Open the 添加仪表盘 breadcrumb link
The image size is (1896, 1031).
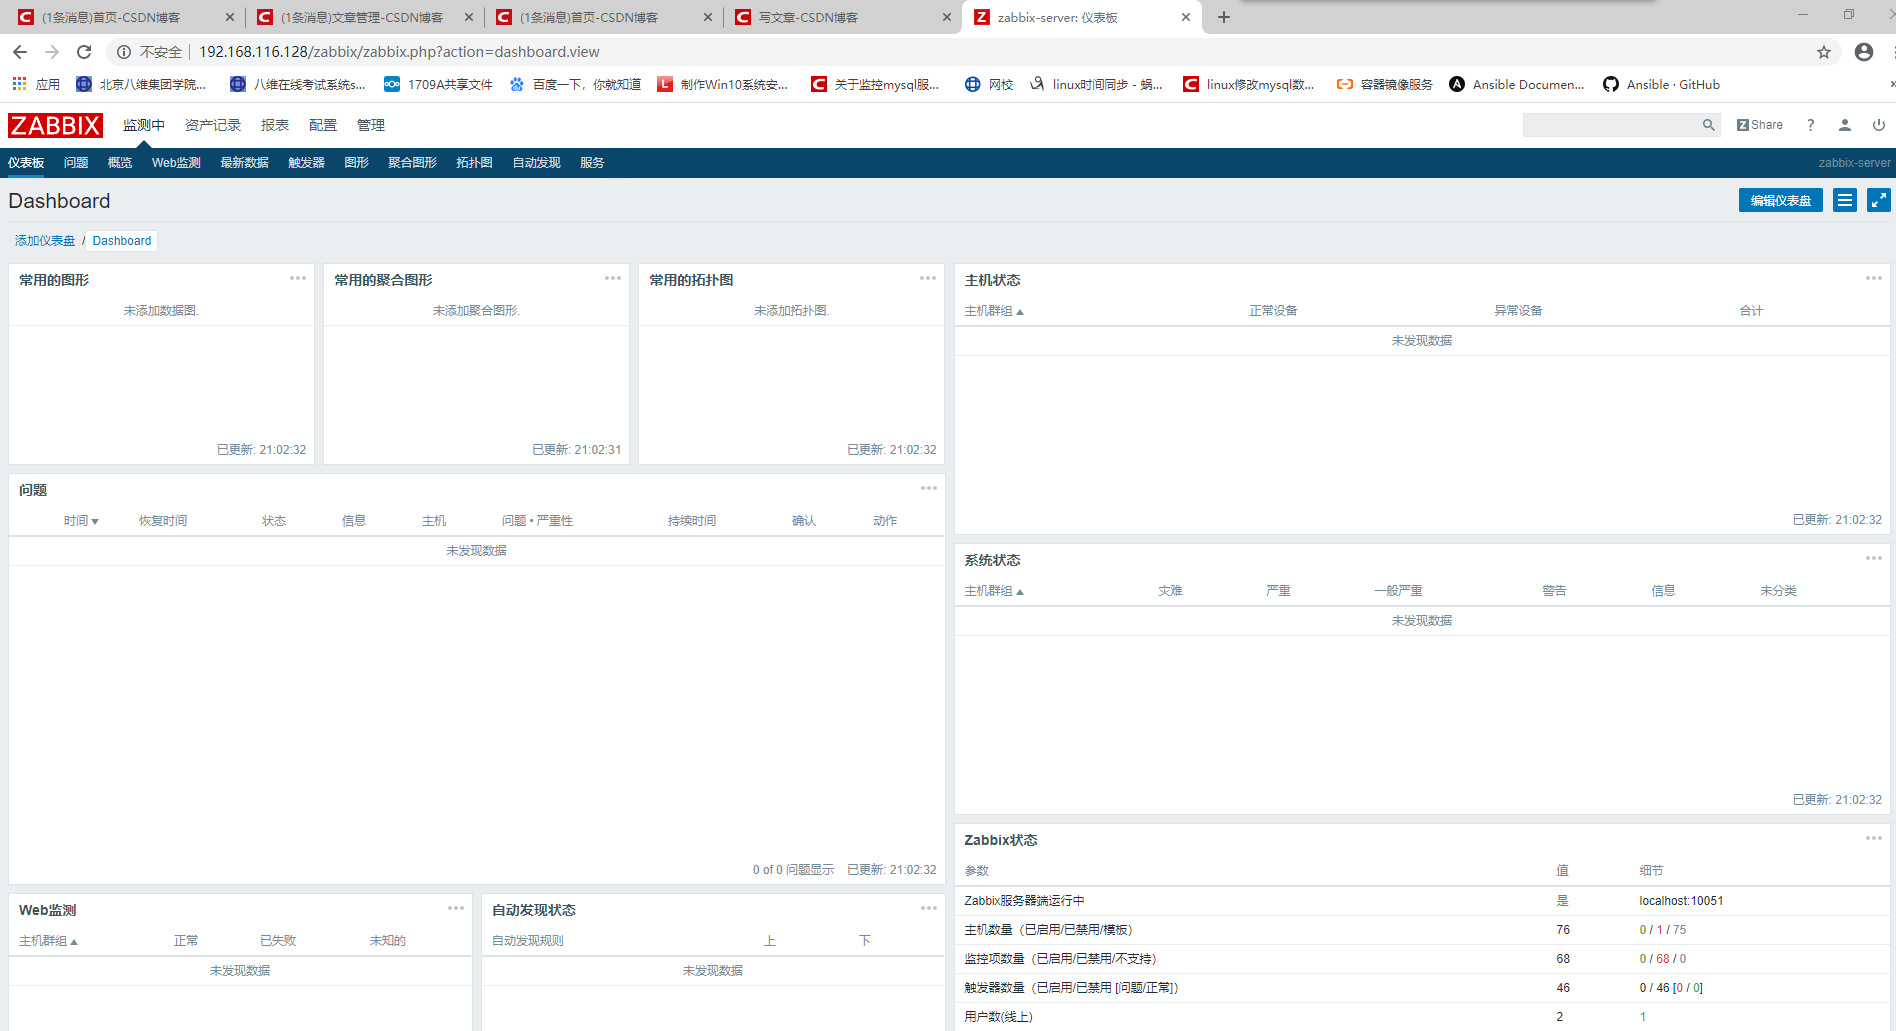[45, 241]
